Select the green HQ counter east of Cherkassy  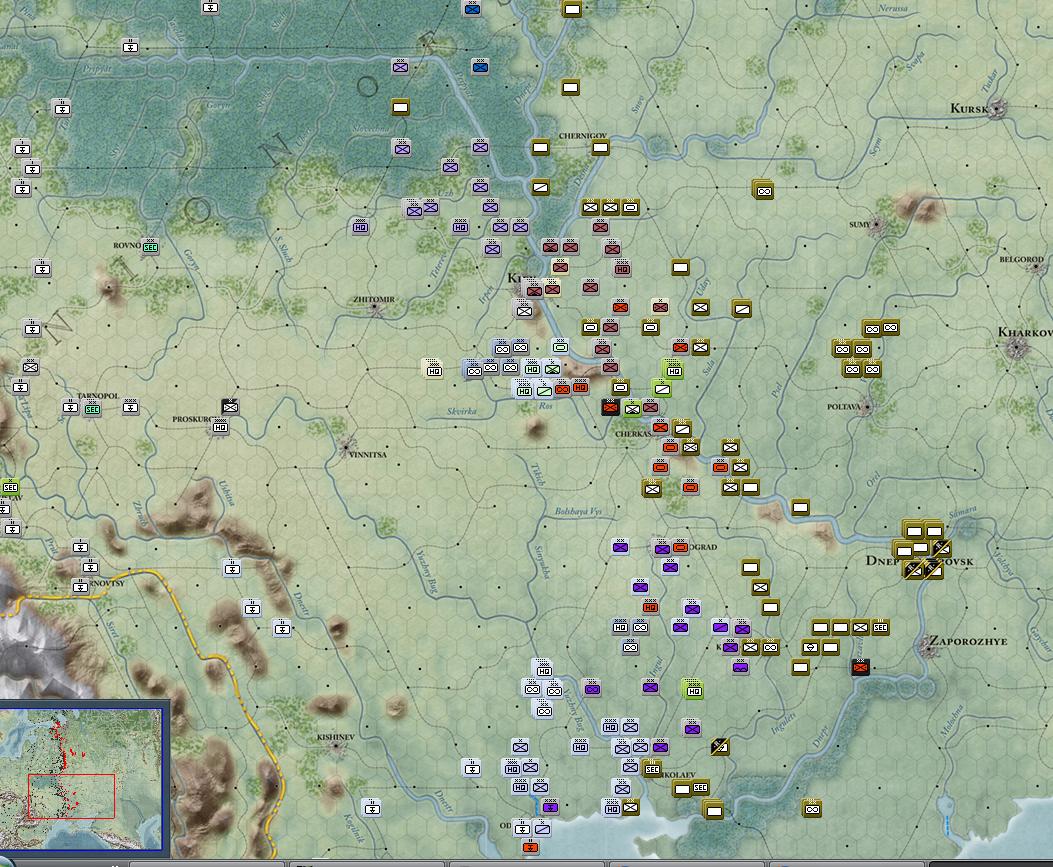[674, 371]
